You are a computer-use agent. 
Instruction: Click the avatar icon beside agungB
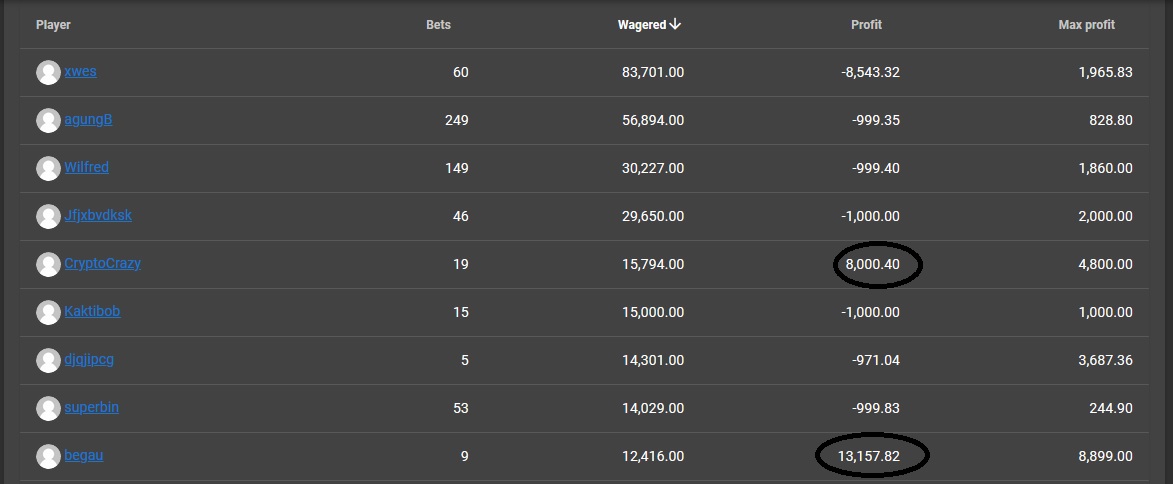tap(49, 120)
